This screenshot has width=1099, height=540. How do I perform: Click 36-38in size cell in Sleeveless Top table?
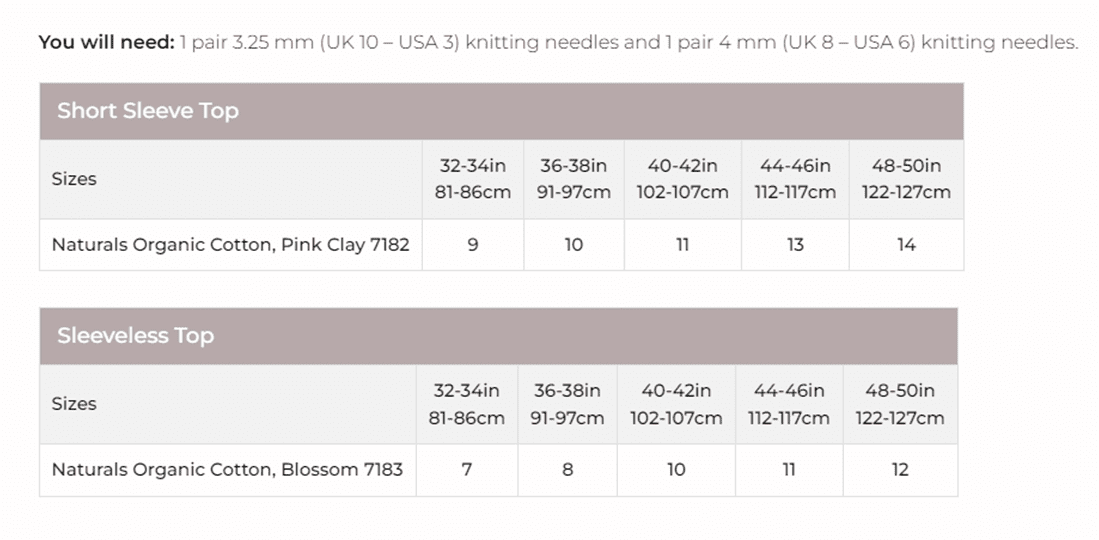tap(567, 404)
